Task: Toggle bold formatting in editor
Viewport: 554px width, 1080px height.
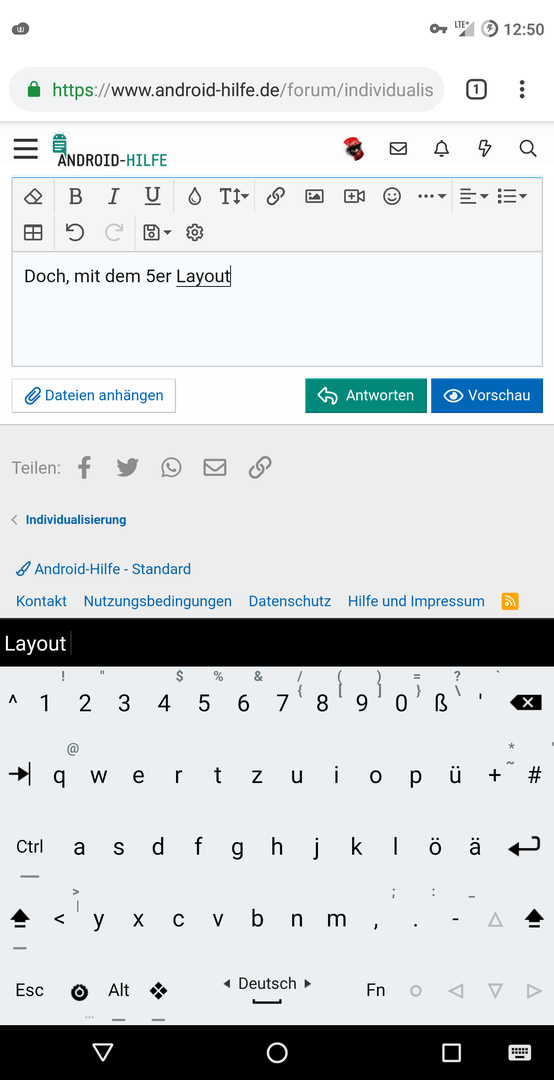Action: pyautogui.click(x=76, y=197)
